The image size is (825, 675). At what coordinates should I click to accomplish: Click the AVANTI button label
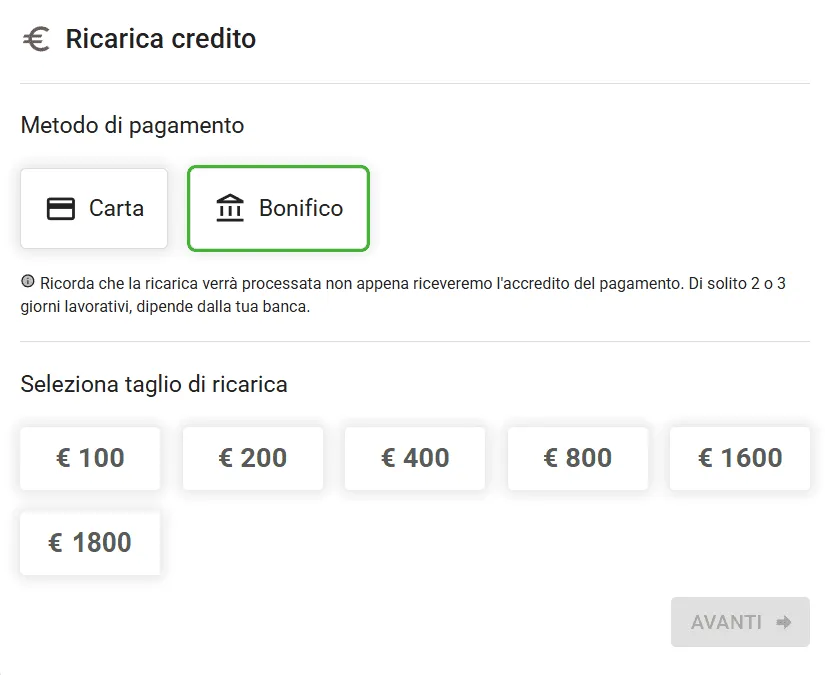click(x=726, y=622)
